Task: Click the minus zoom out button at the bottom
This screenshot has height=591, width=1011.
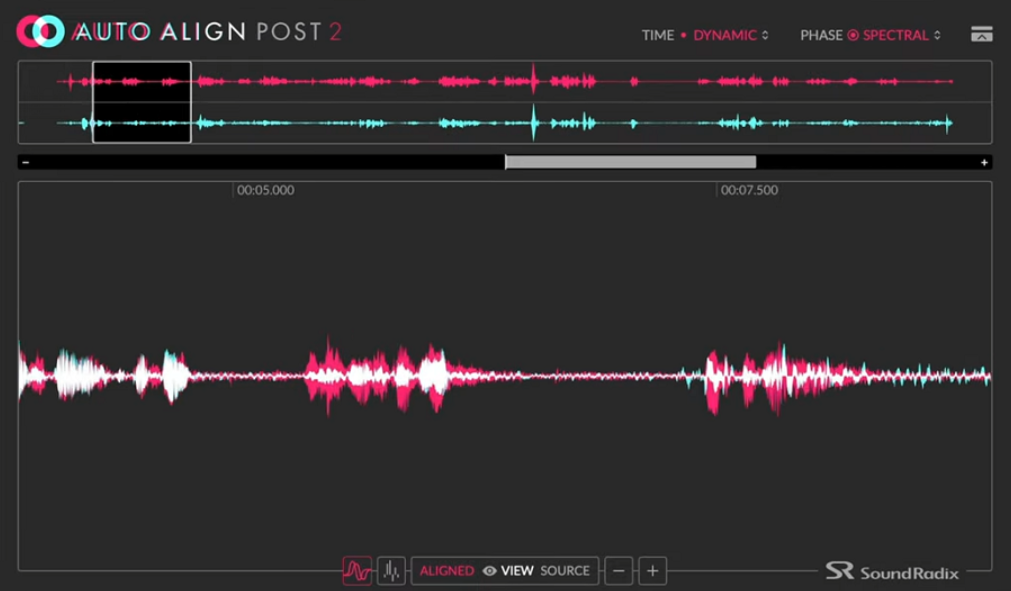Action: click(x=618, y=570)
